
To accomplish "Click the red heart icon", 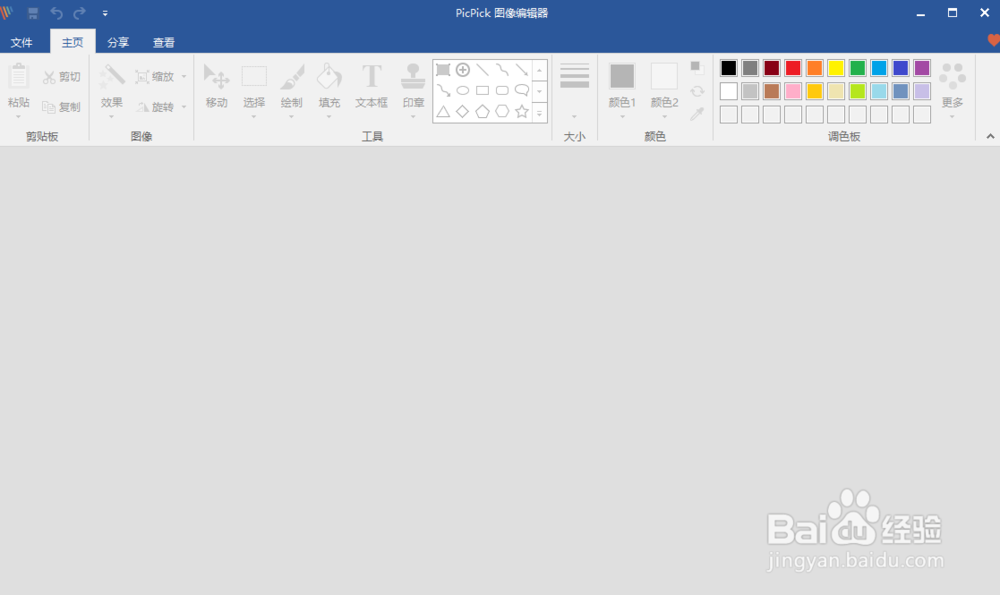I will click(993, 40).
